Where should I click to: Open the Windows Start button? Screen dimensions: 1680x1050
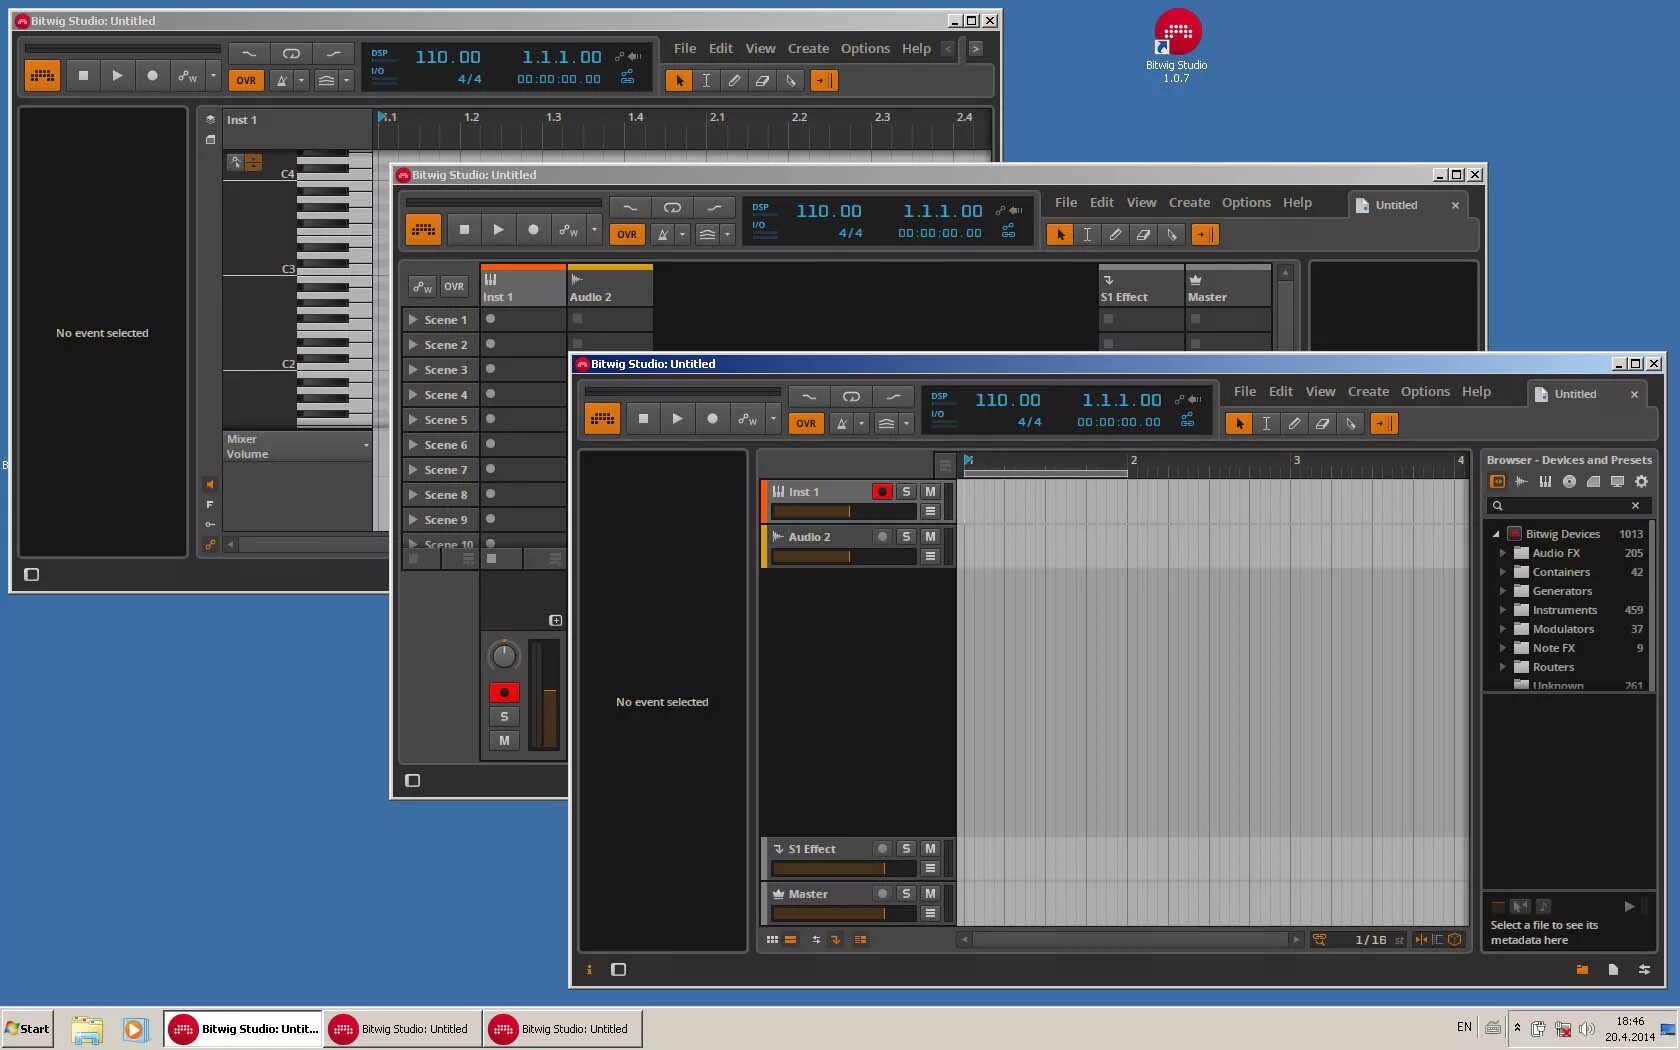coord(27,1029)
